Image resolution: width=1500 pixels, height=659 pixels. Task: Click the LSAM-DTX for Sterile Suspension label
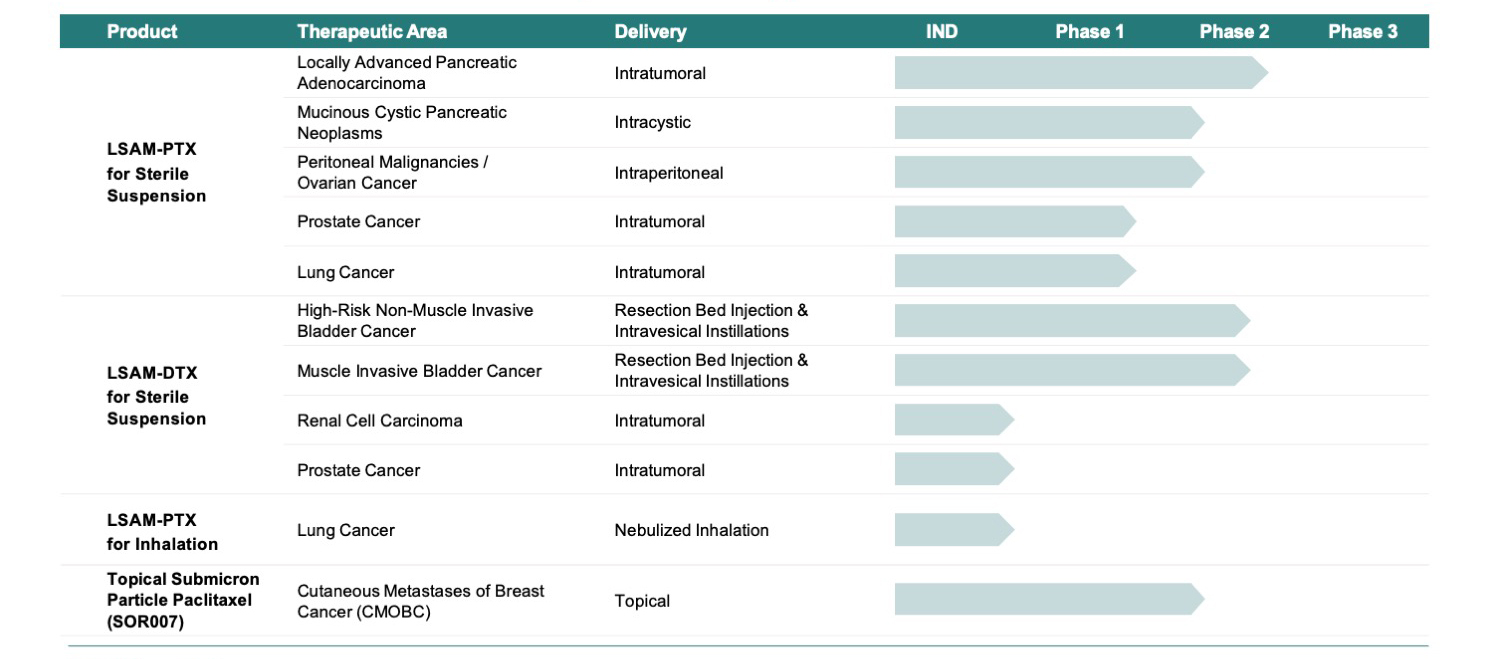pos(157,396)
